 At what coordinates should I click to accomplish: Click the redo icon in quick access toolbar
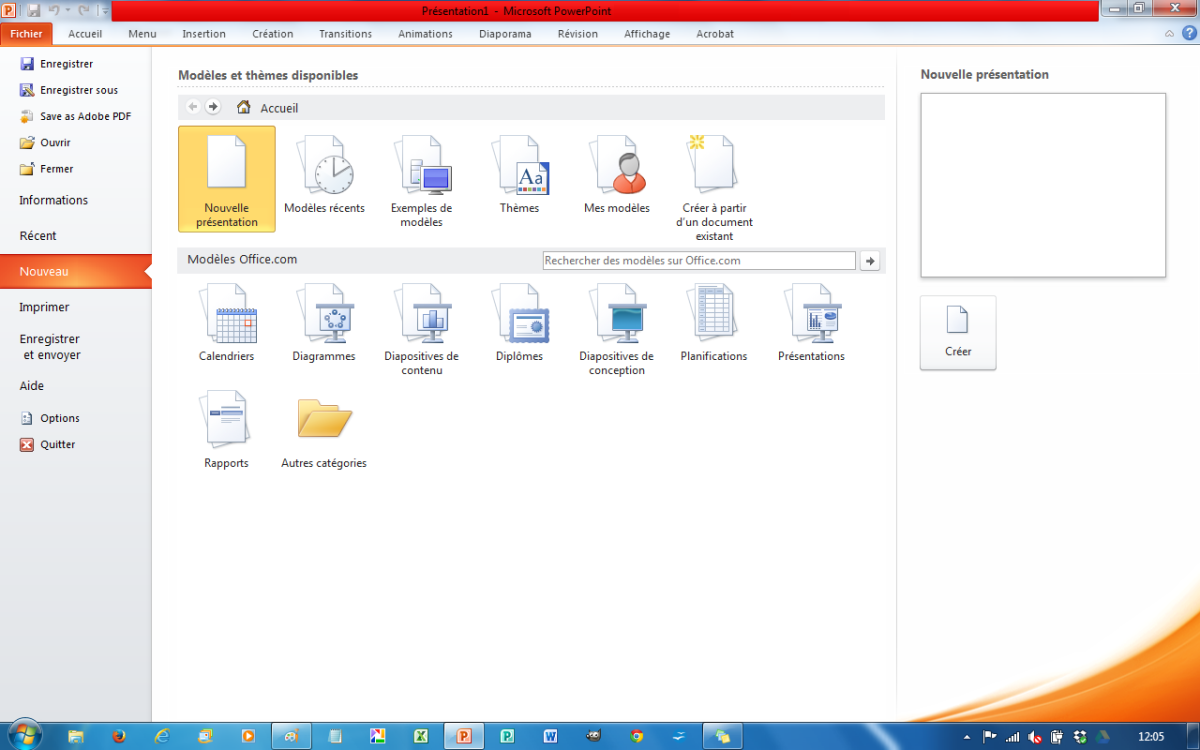[84, 10]
